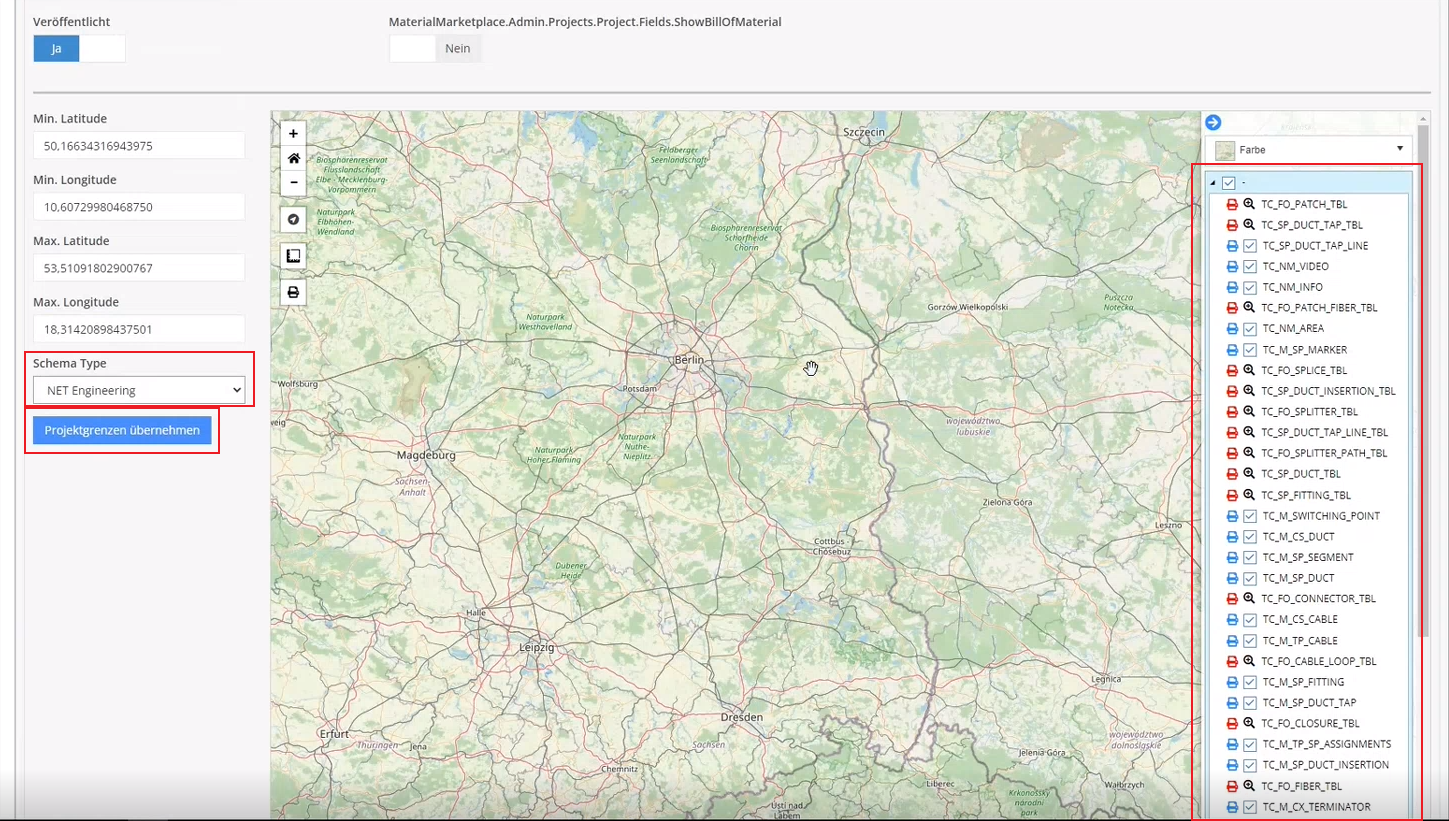Screen dimensions: 1449x821
Task: Zoom in on the map
Action: (293, 134)
